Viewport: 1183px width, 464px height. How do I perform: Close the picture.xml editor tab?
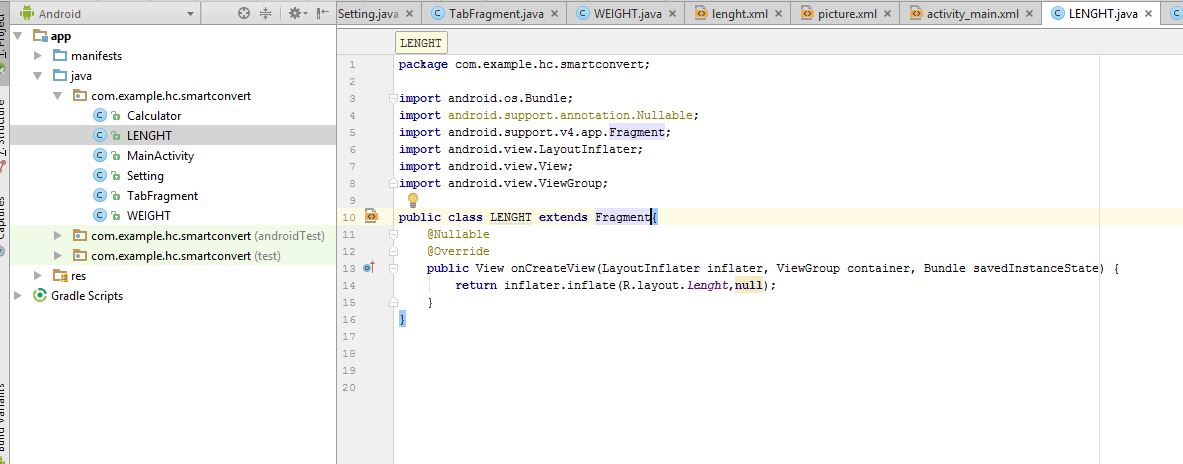[x=884, y=14]
